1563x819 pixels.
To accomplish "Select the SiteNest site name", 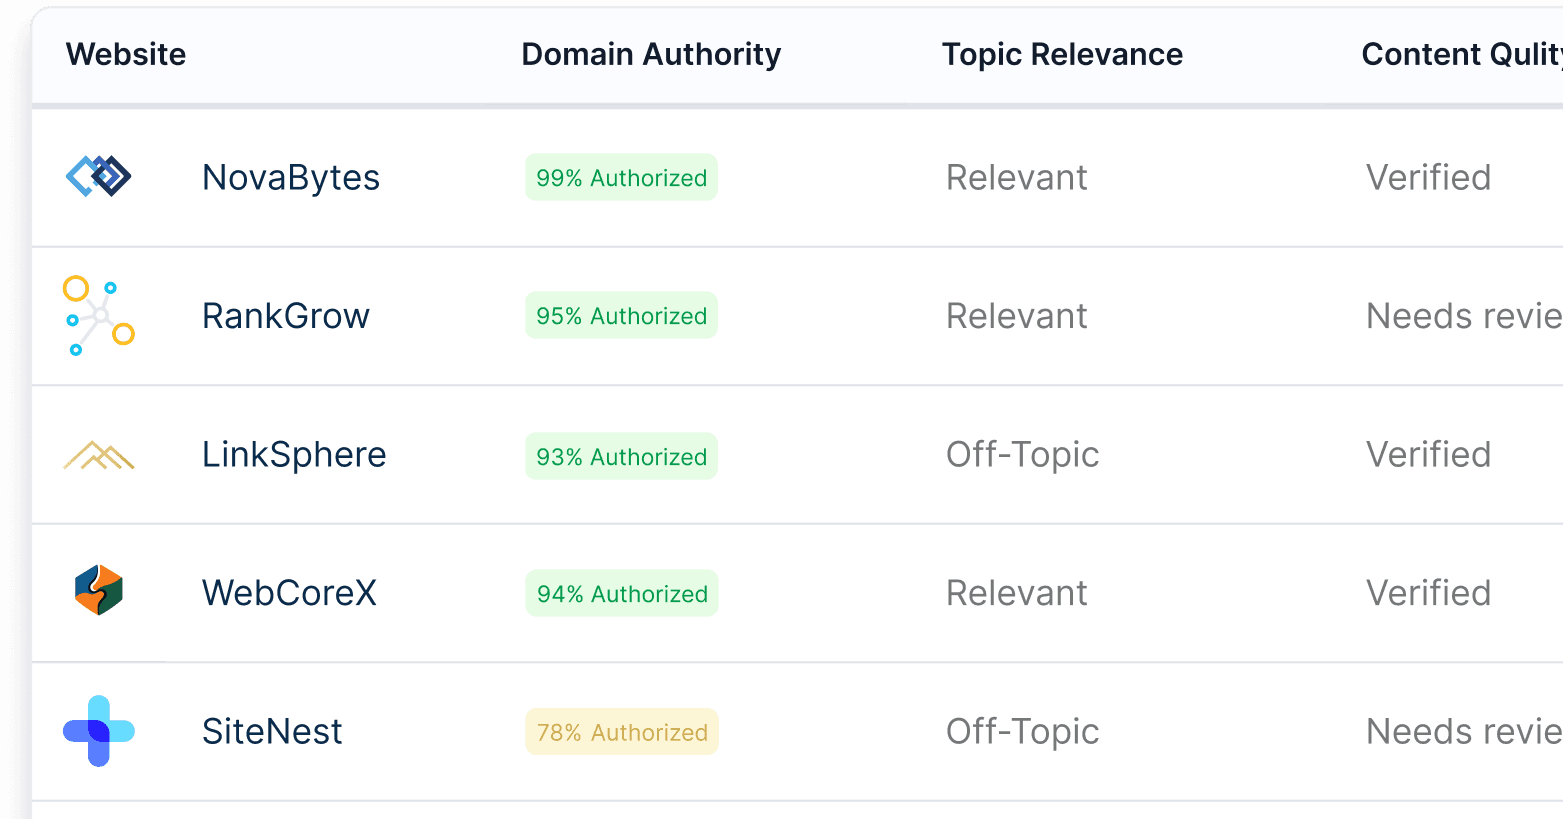I will (272, 731).
